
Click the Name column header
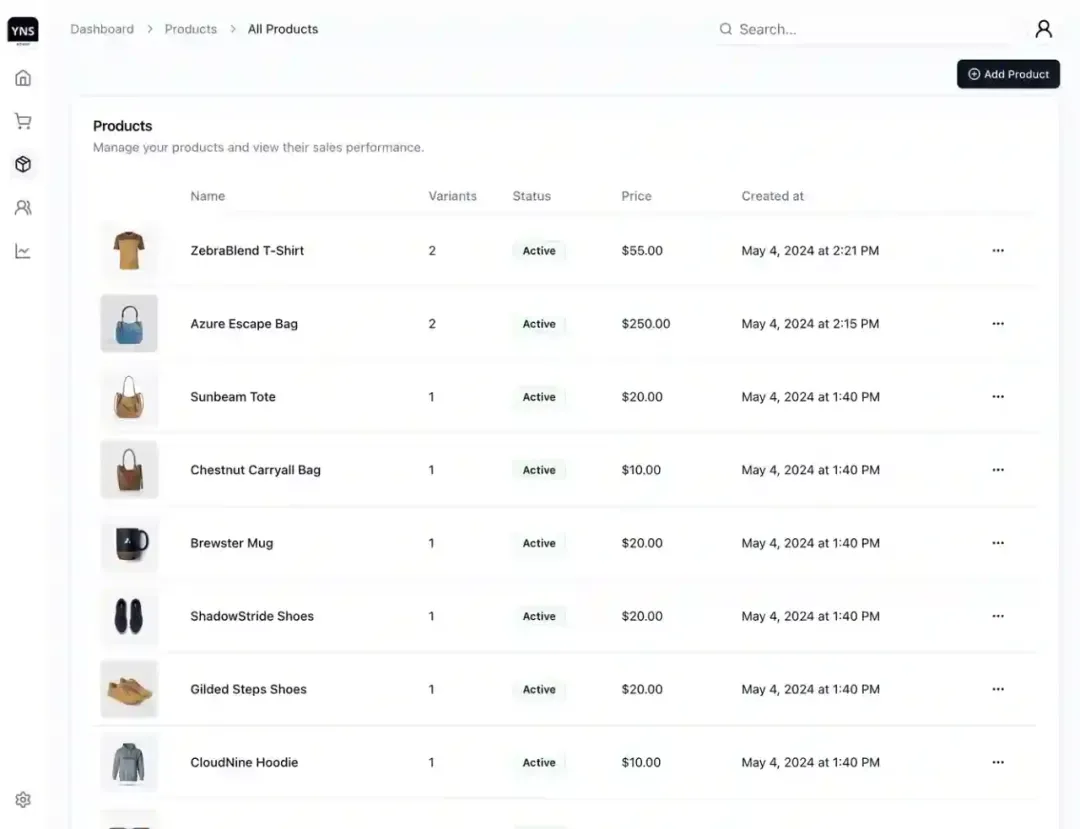[207, 196]
